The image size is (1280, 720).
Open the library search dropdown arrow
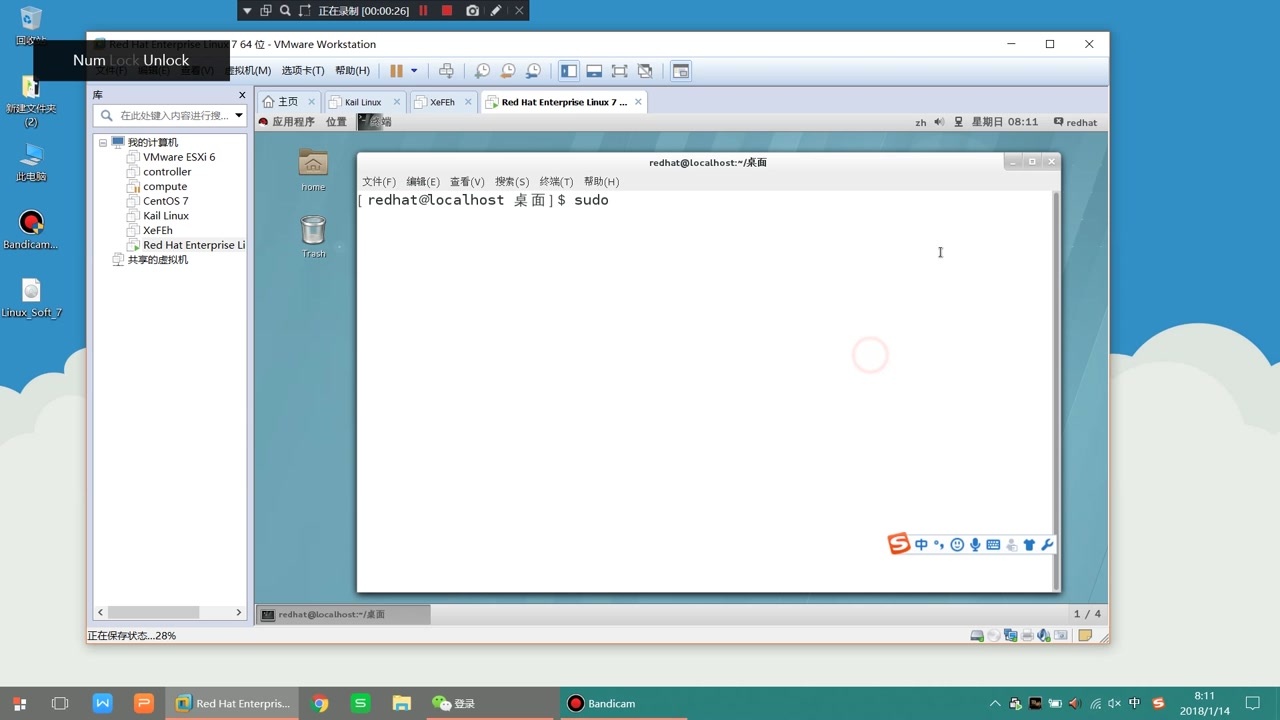pos(239,116)
